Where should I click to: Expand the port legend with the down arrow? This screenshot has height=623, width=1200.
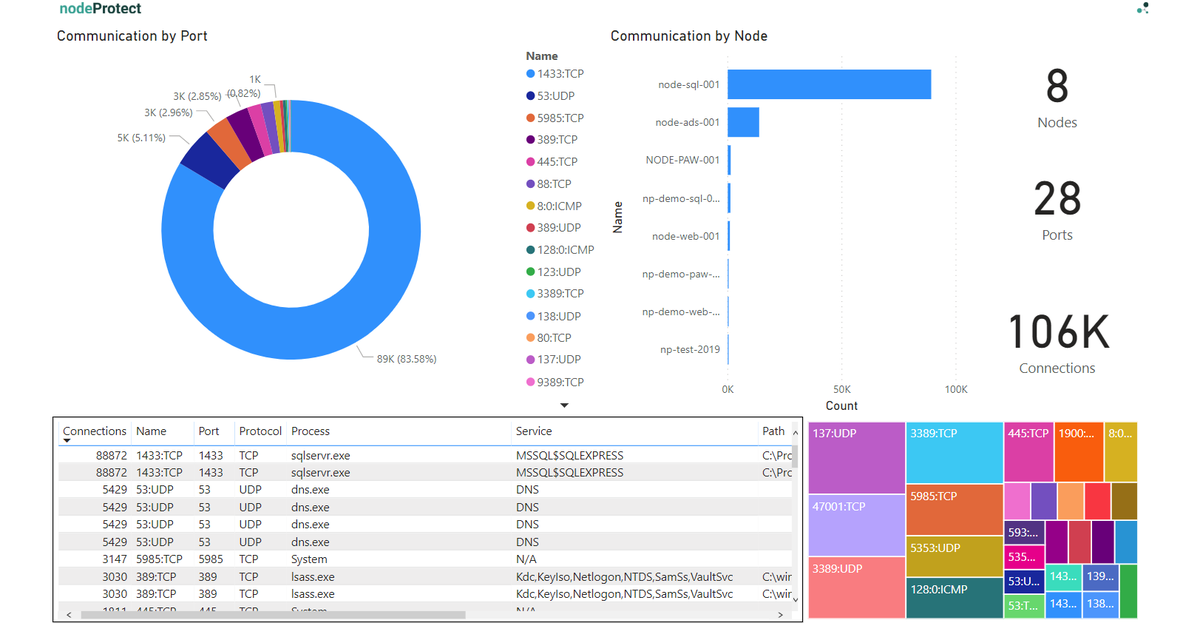(564, 405)
